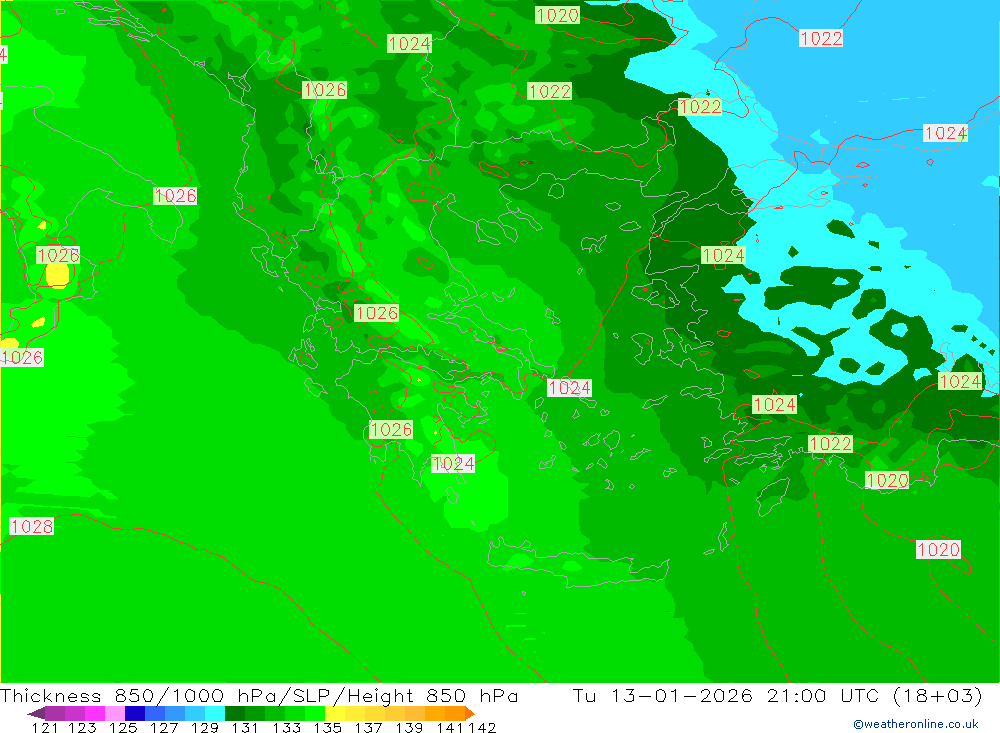
Task: Click the '21:00 UTC' time text
Action: (823, 695)
